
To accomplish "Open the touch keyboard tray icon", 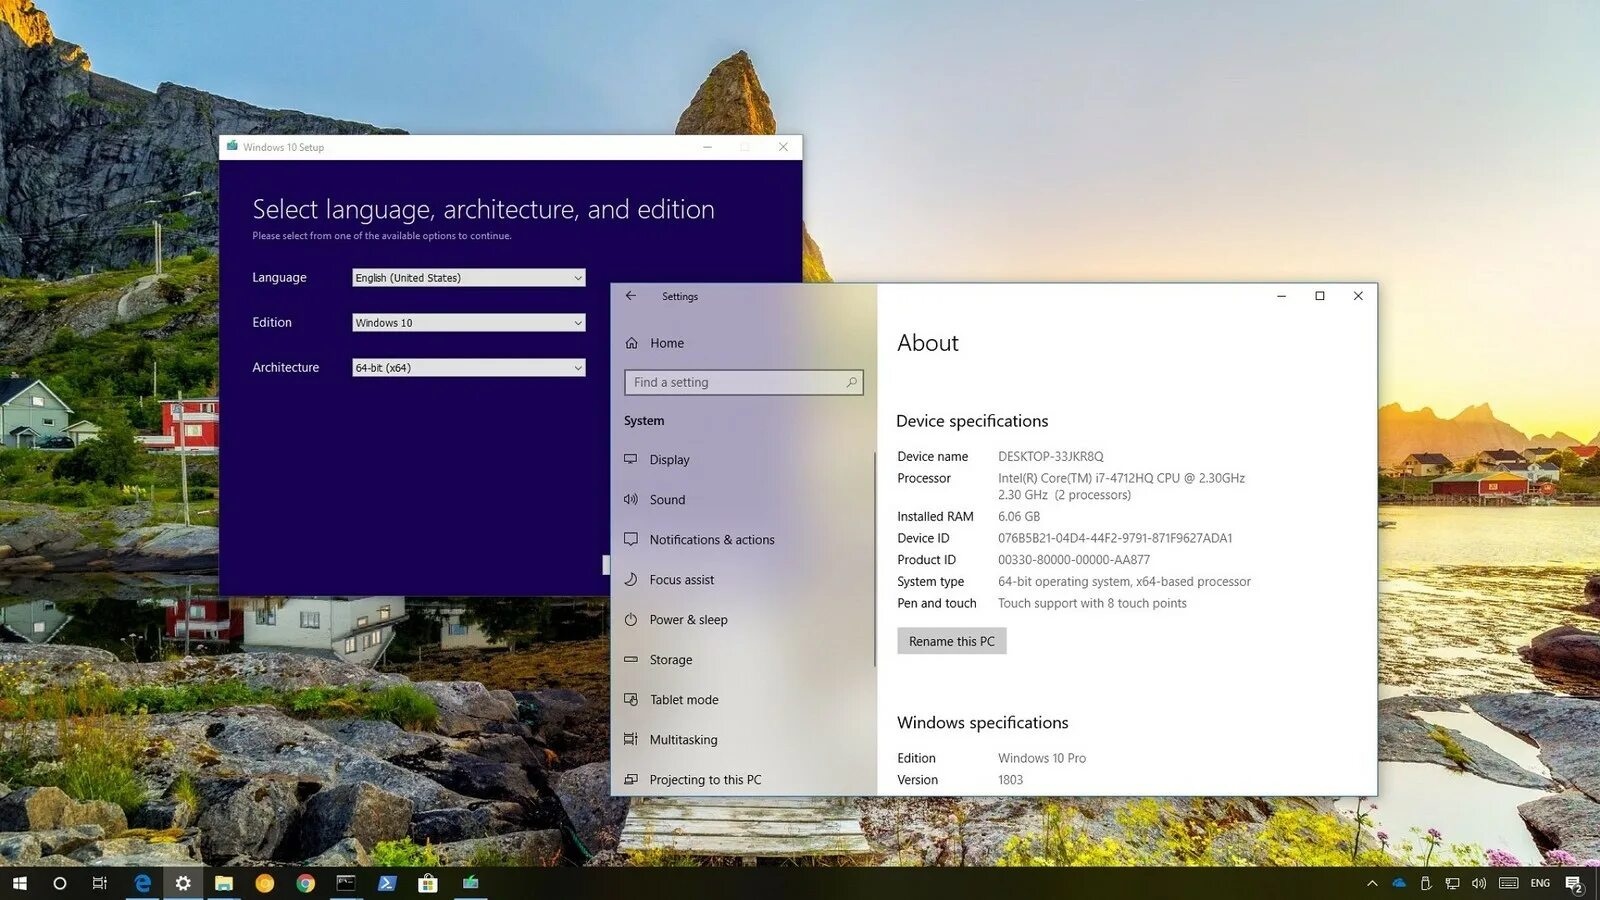I will coord(1509,883).
